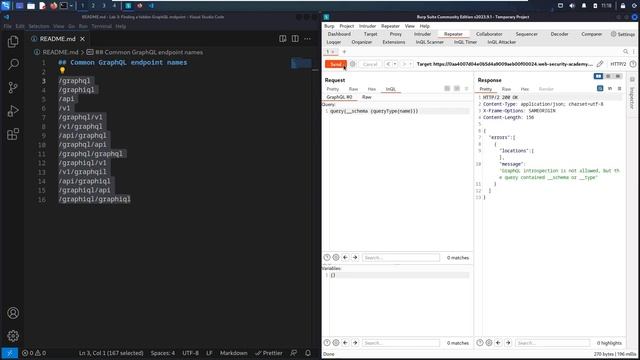640x360 pixels.
Task: Select request InQL view tab
Action: point(391,89)
